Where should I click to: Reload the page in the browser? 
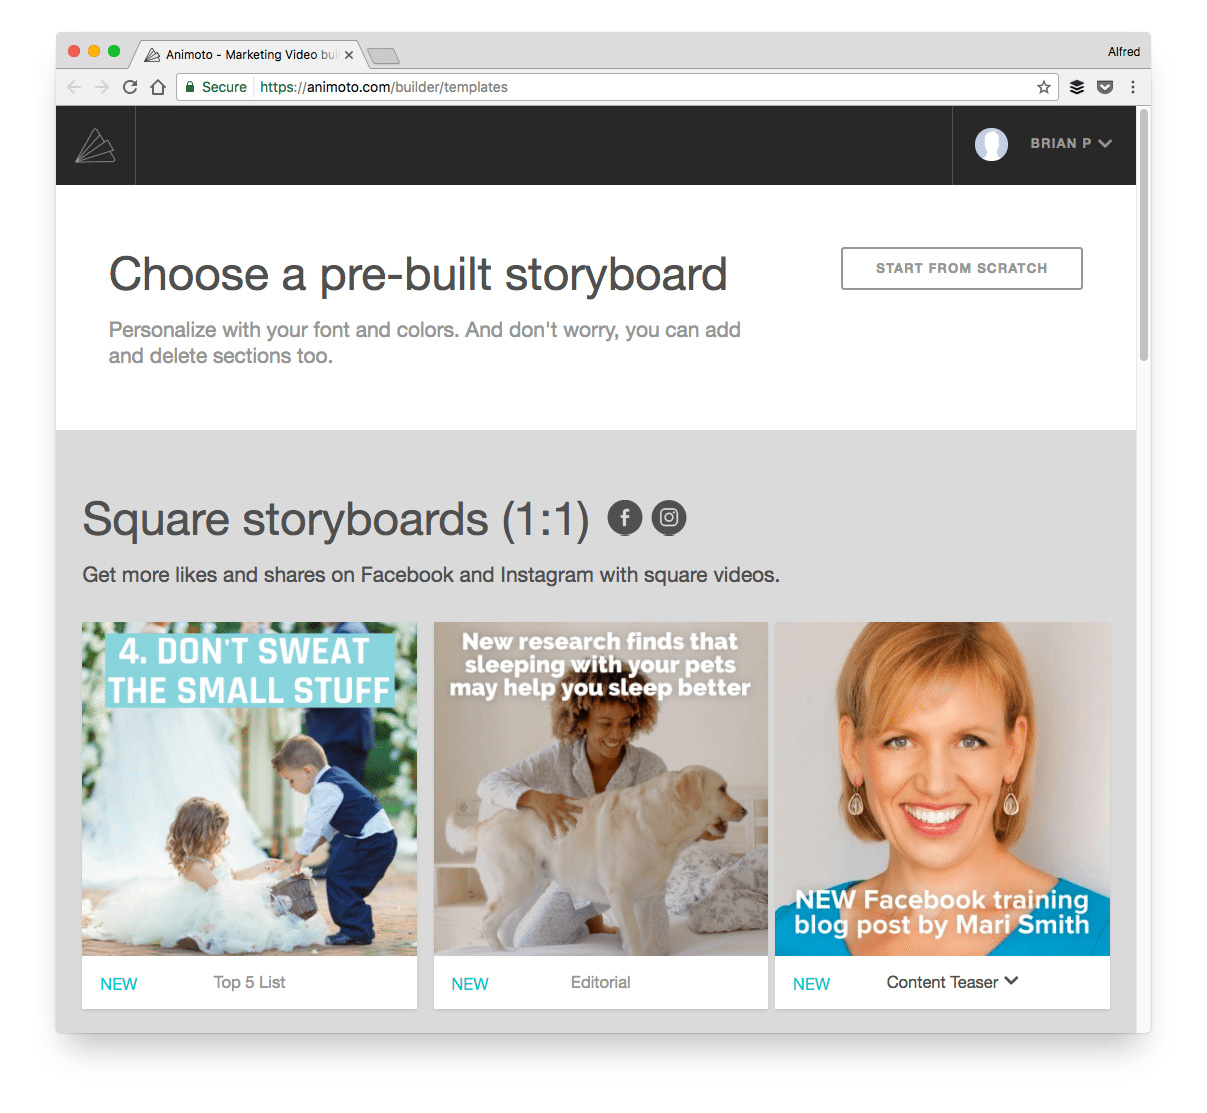pyautogui.click(x=130, y=87)
